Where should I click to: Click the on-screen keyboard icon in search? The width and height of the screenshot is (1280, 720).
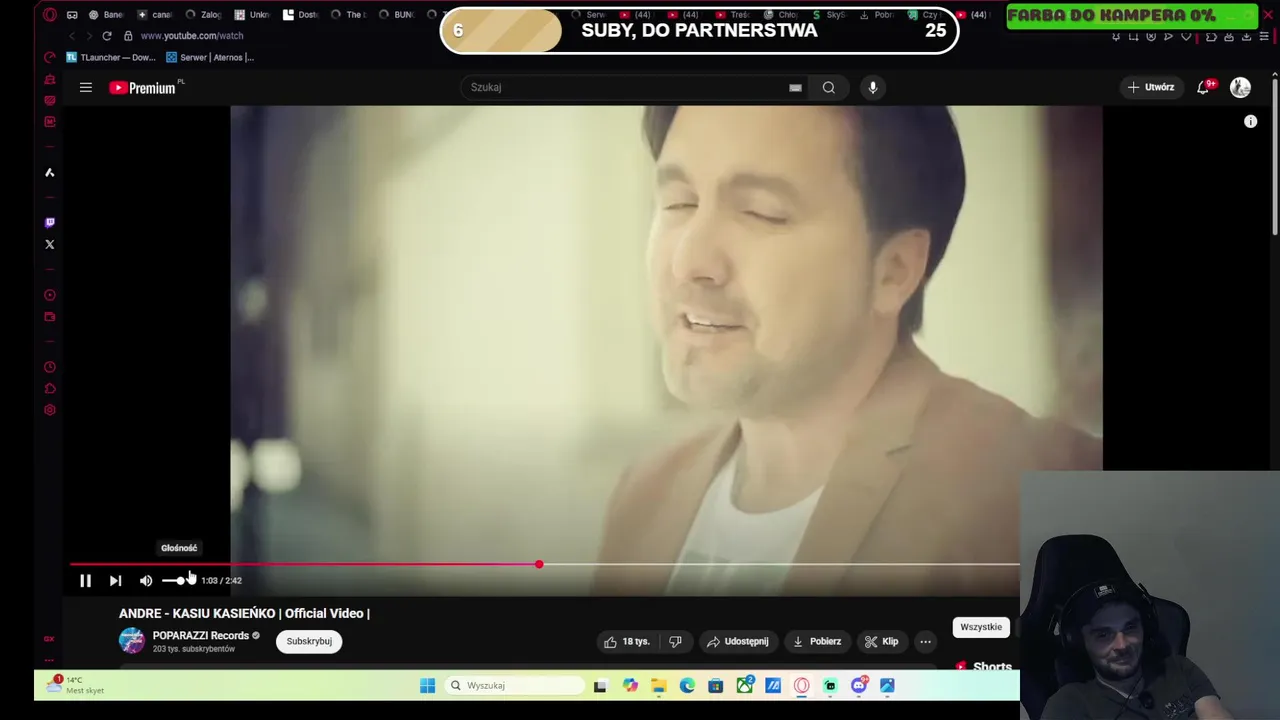click(795, 88)
